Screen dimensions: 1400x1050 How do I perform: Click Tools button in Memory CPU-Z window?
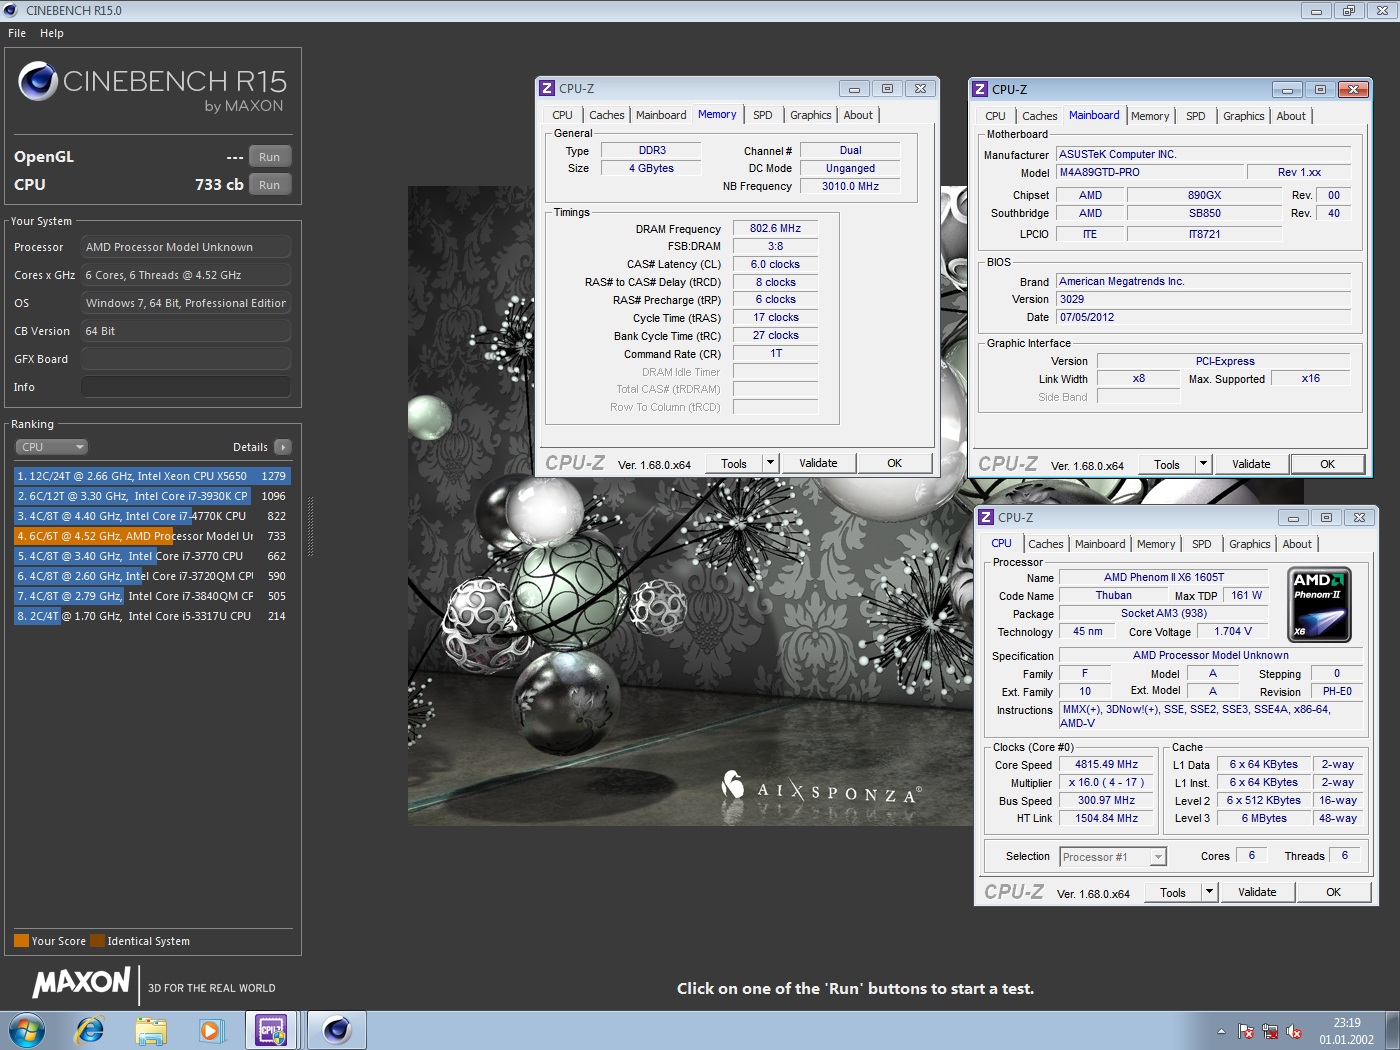click(734, 463)
